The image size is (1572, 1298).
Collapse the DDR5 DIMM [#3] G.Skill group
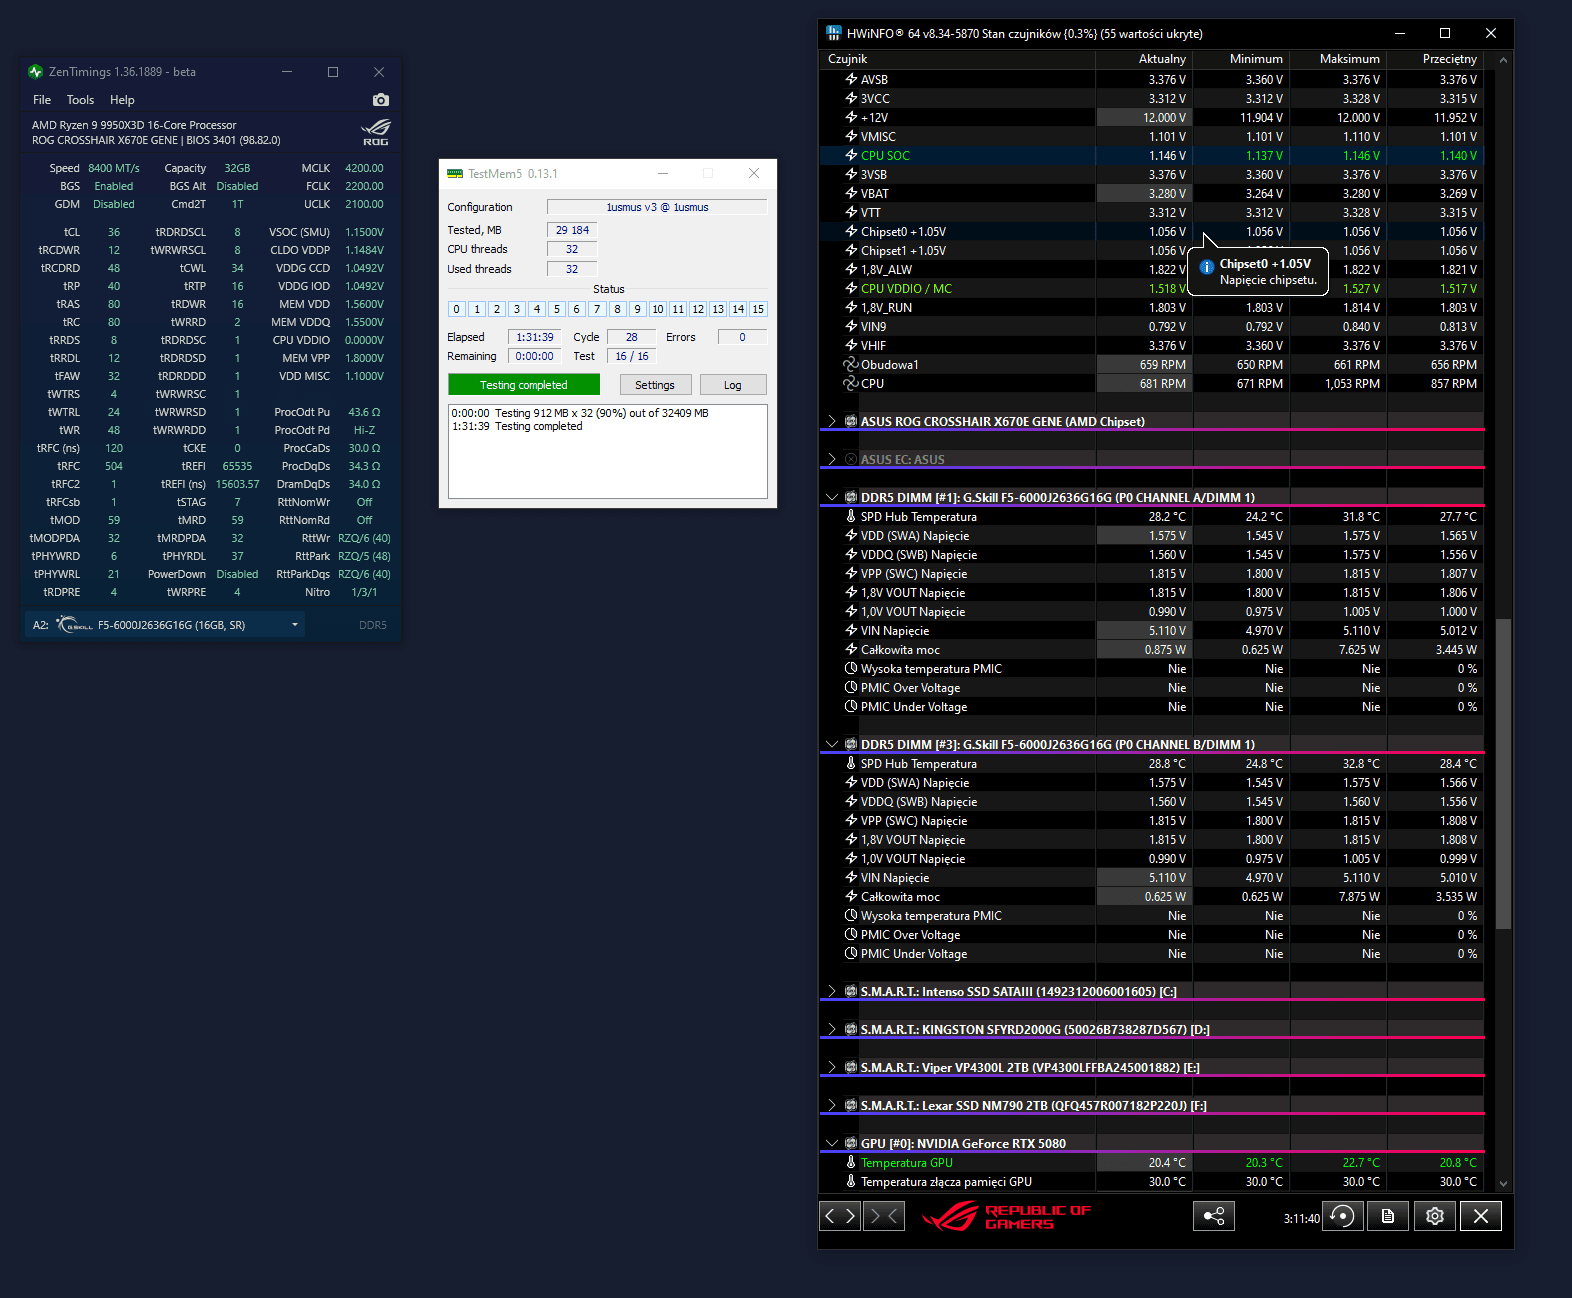pyautogui.click(x=832, y=744)
